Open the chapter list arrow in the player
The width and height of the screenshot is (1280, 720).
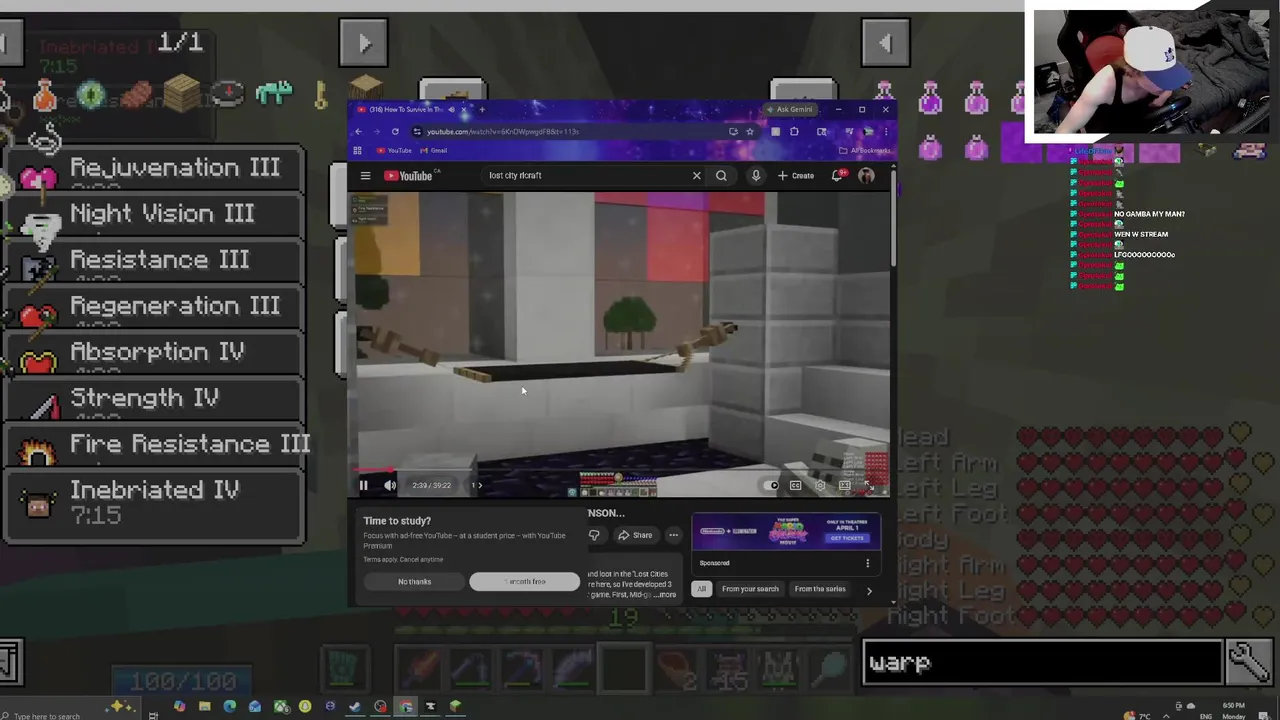(478, 485)
